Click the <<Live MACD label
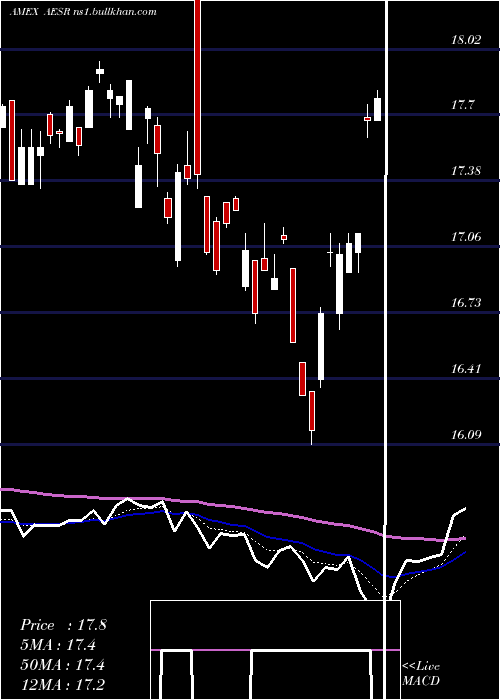The height and width of the screenshot is (700, 500). point(421,673)
